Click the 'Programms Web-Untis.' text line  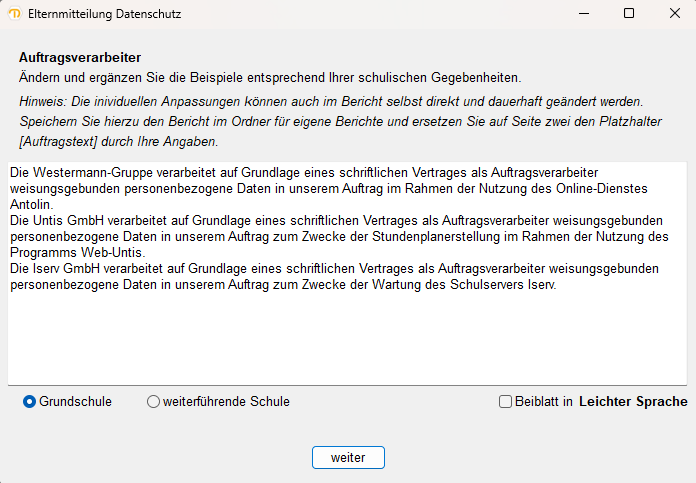pos(78,253)
